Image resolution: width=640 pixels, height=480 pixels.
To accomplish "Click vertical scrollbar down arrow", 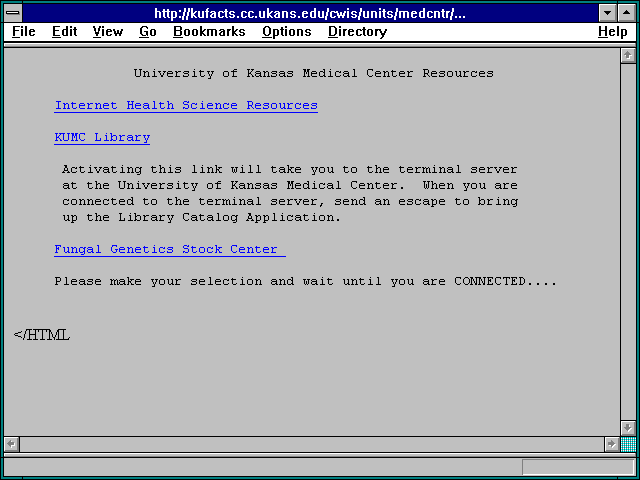I will pyautogui.click(x=628, y=428).
